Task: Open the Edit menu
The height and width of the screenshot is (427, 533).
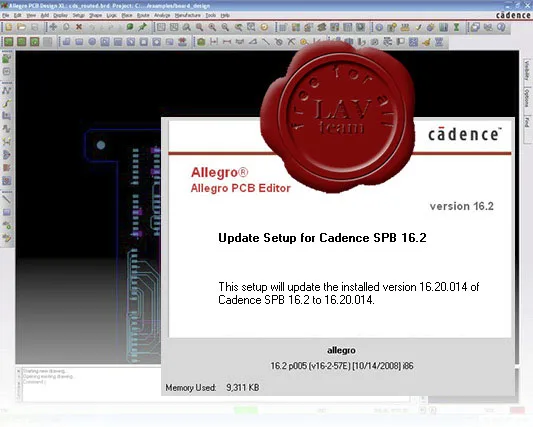Action: 18,15
